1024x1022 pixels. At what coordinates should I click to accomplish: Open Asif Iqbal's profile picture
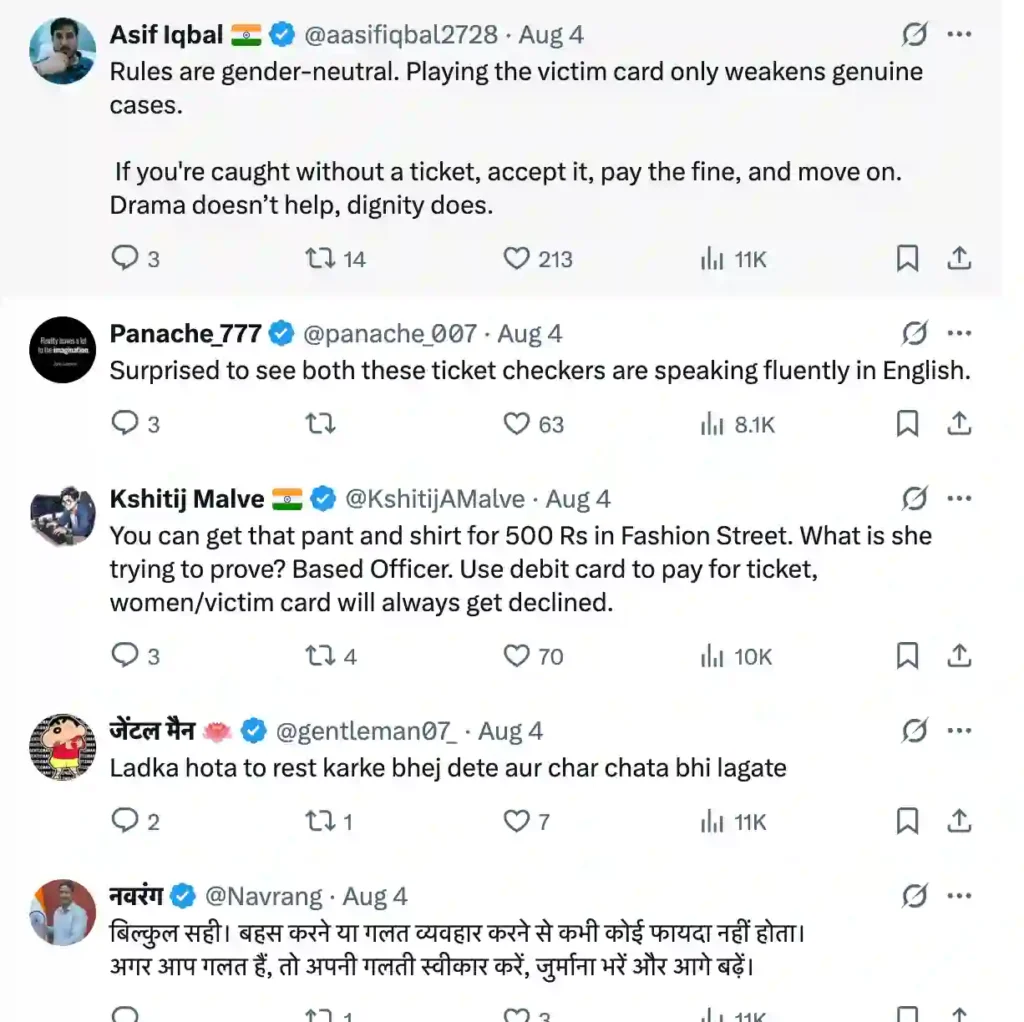coord(63,50)
